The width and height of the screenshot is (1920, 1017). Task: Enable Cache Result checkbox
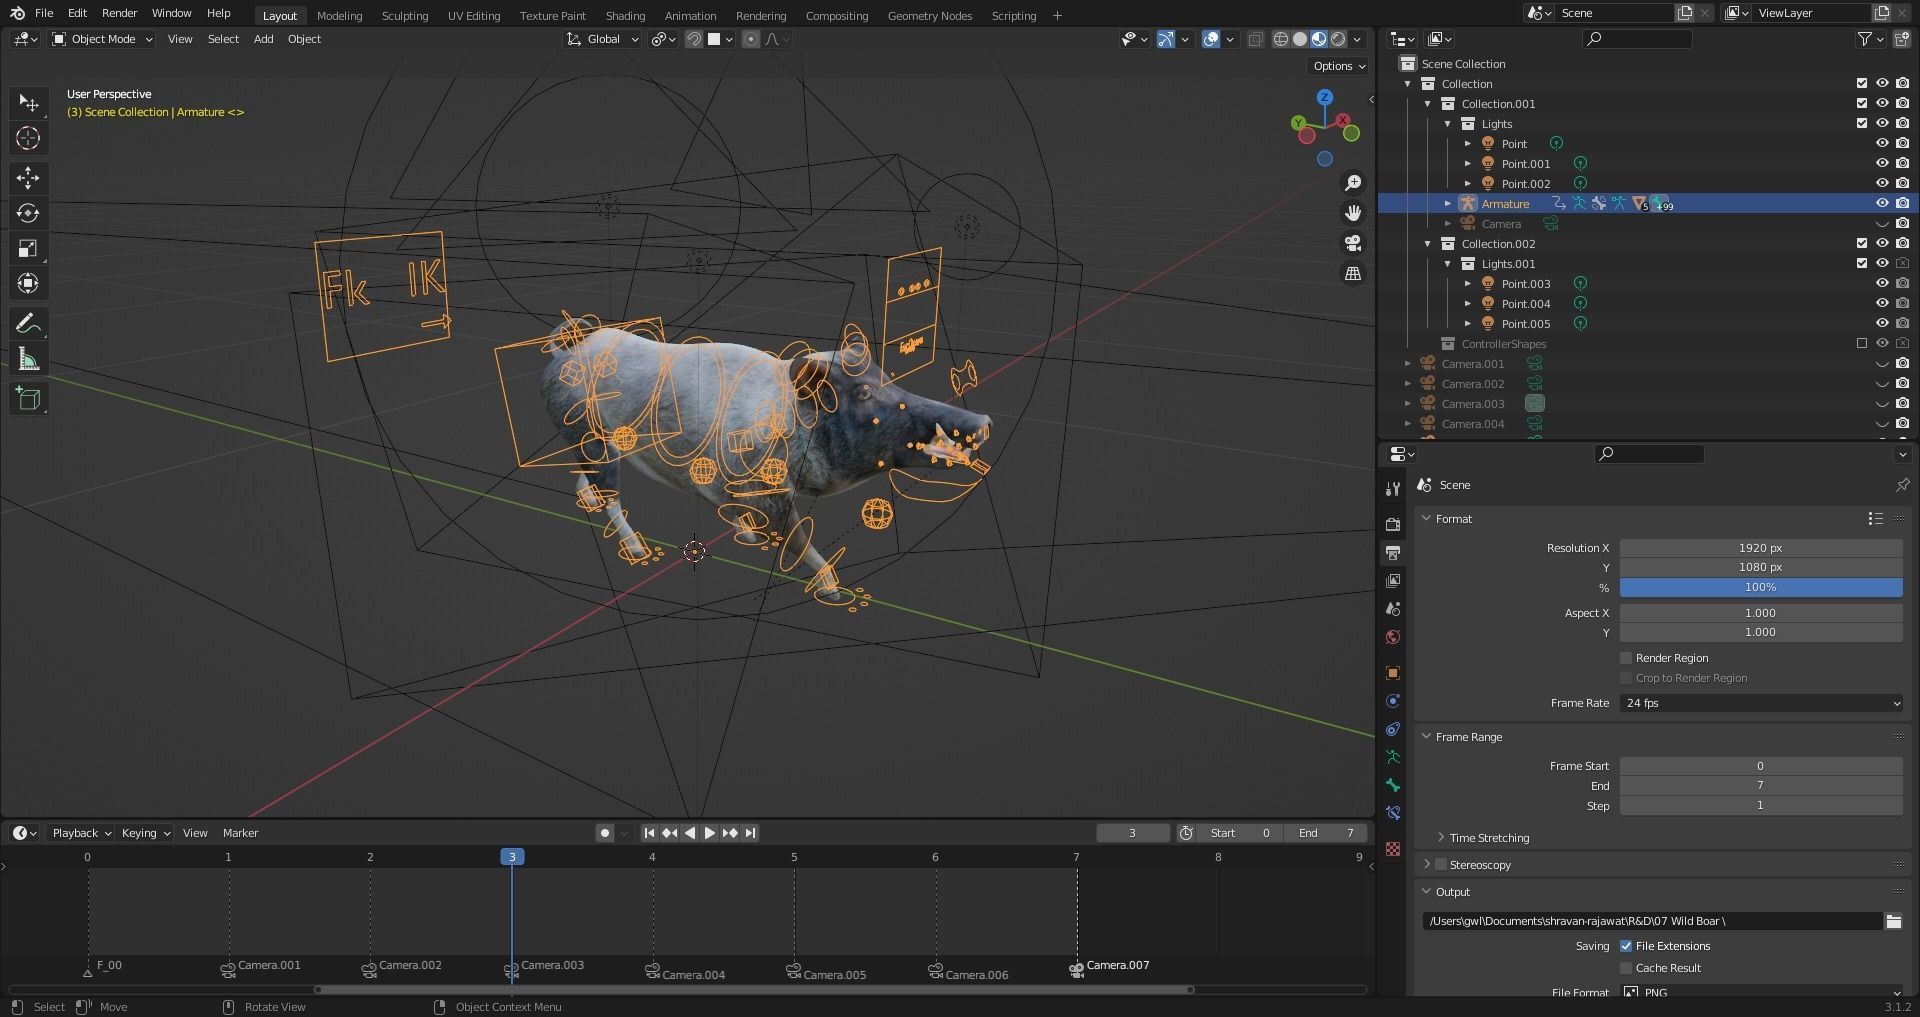click(1626, 968)
